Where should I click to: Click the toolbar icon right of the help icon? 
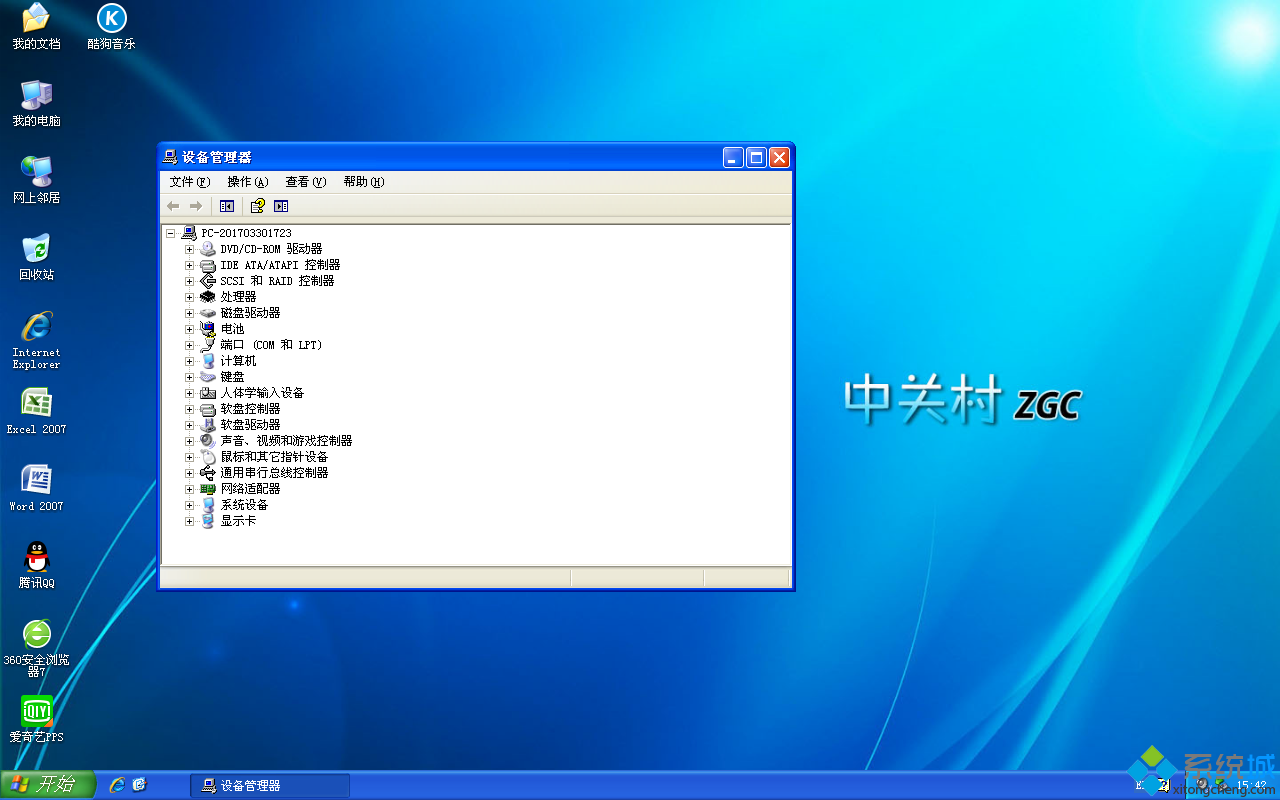click(281, 206)
